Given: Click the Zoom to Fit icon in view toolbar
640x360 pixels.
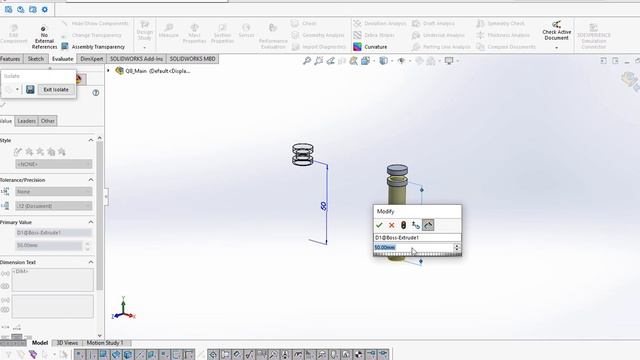Looking at the screenshot, I should tap(307, 61).
